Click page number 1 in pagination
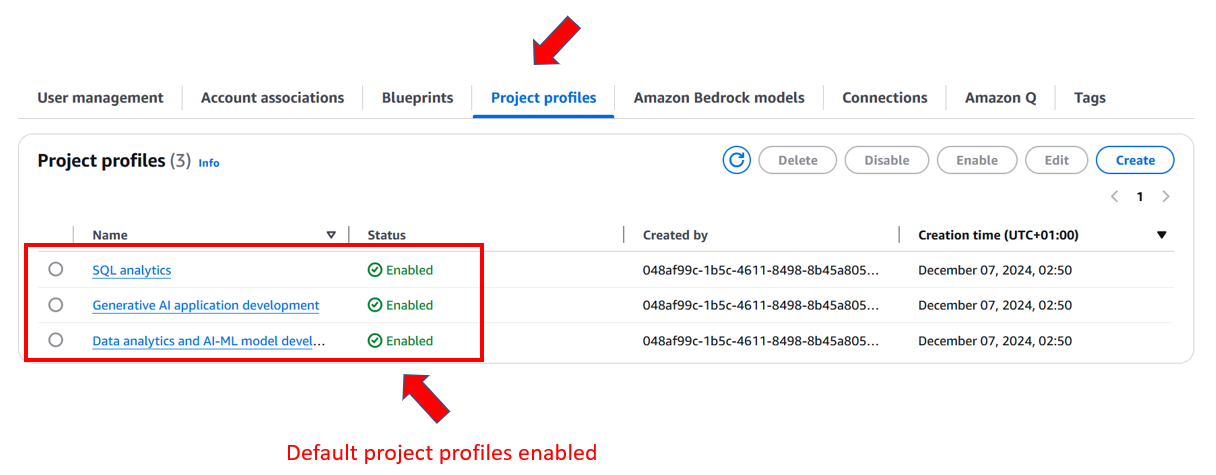 [1139, 197]
